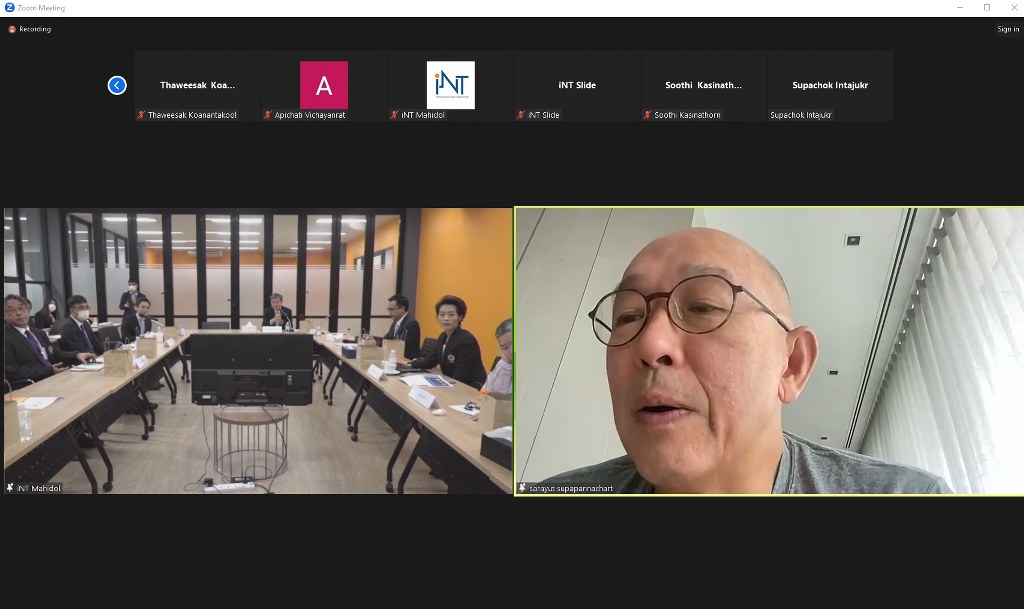The image size is (1024, 609).
Task: Click pin icon on iNT Mahidol room video
Action: click(x=11, y=488)
